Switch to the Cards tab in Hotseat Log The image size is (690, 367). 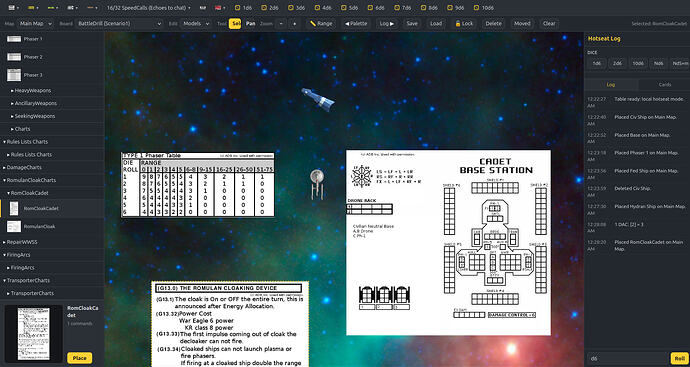click(665, 84)
